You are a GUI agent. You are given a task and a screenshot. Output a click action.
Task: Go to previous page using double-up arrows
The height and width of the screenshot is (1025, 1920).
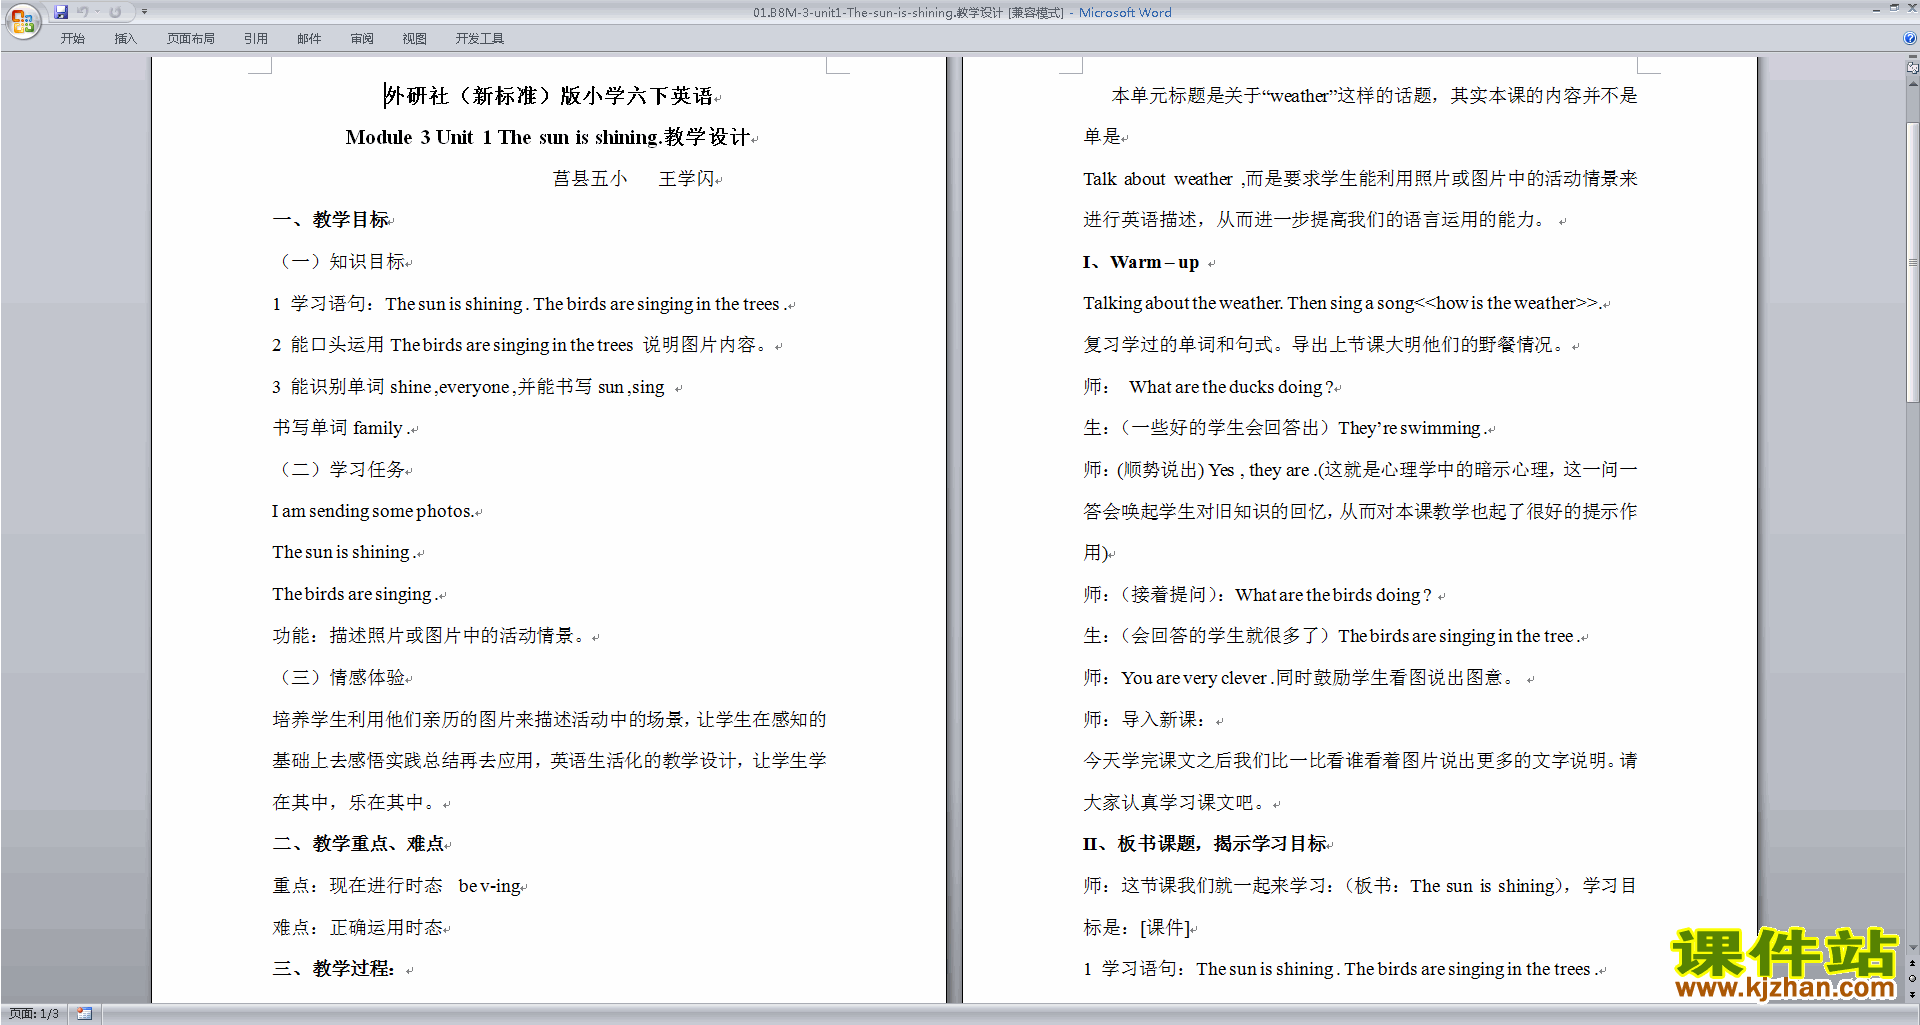[1913, 963]
